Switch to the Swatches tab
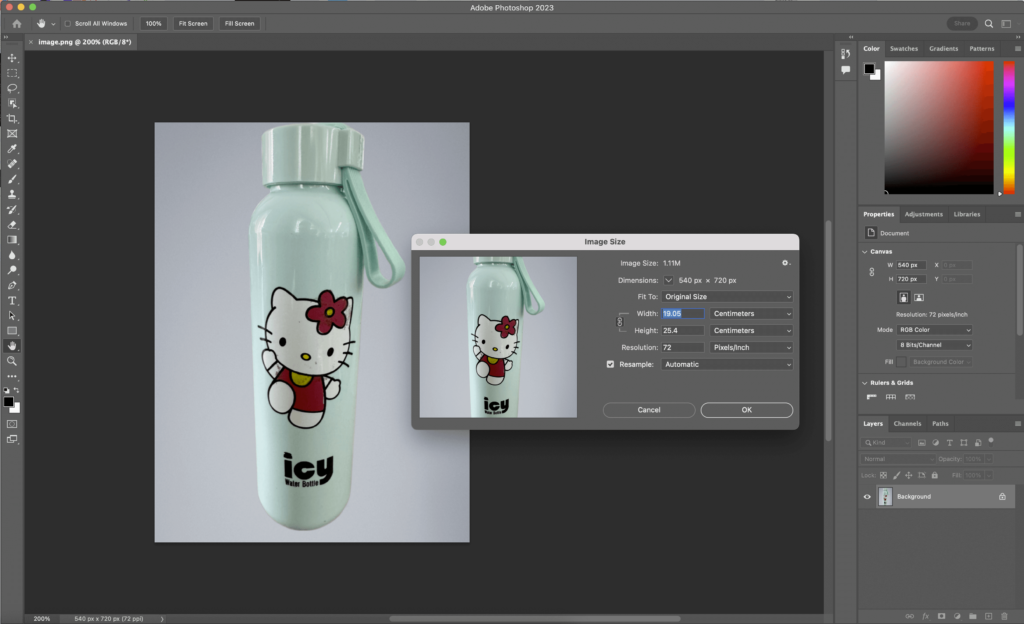Image resolution: width=1024 pixels, height=624 pixels. click(x=904, y=48)
